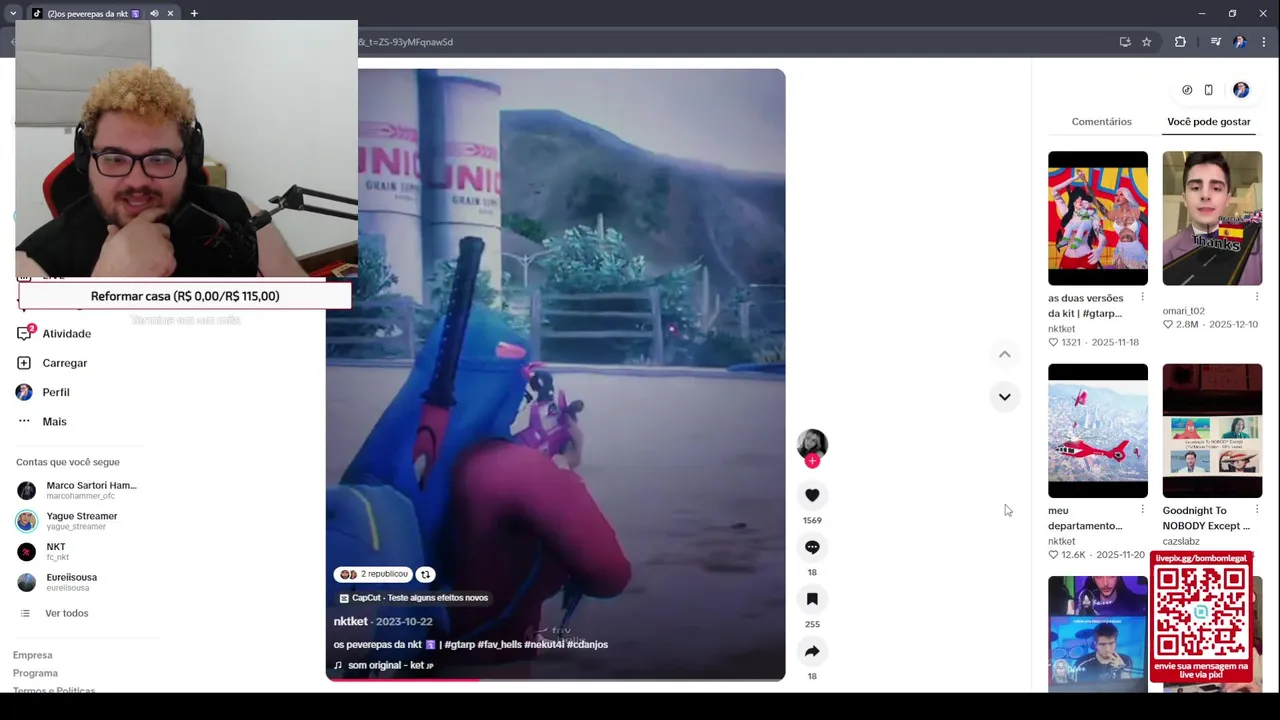Click the 'Reformar casa' donation goal bar
The image size is (1280, 720).
pyautogui.click(x=185, y=296)
